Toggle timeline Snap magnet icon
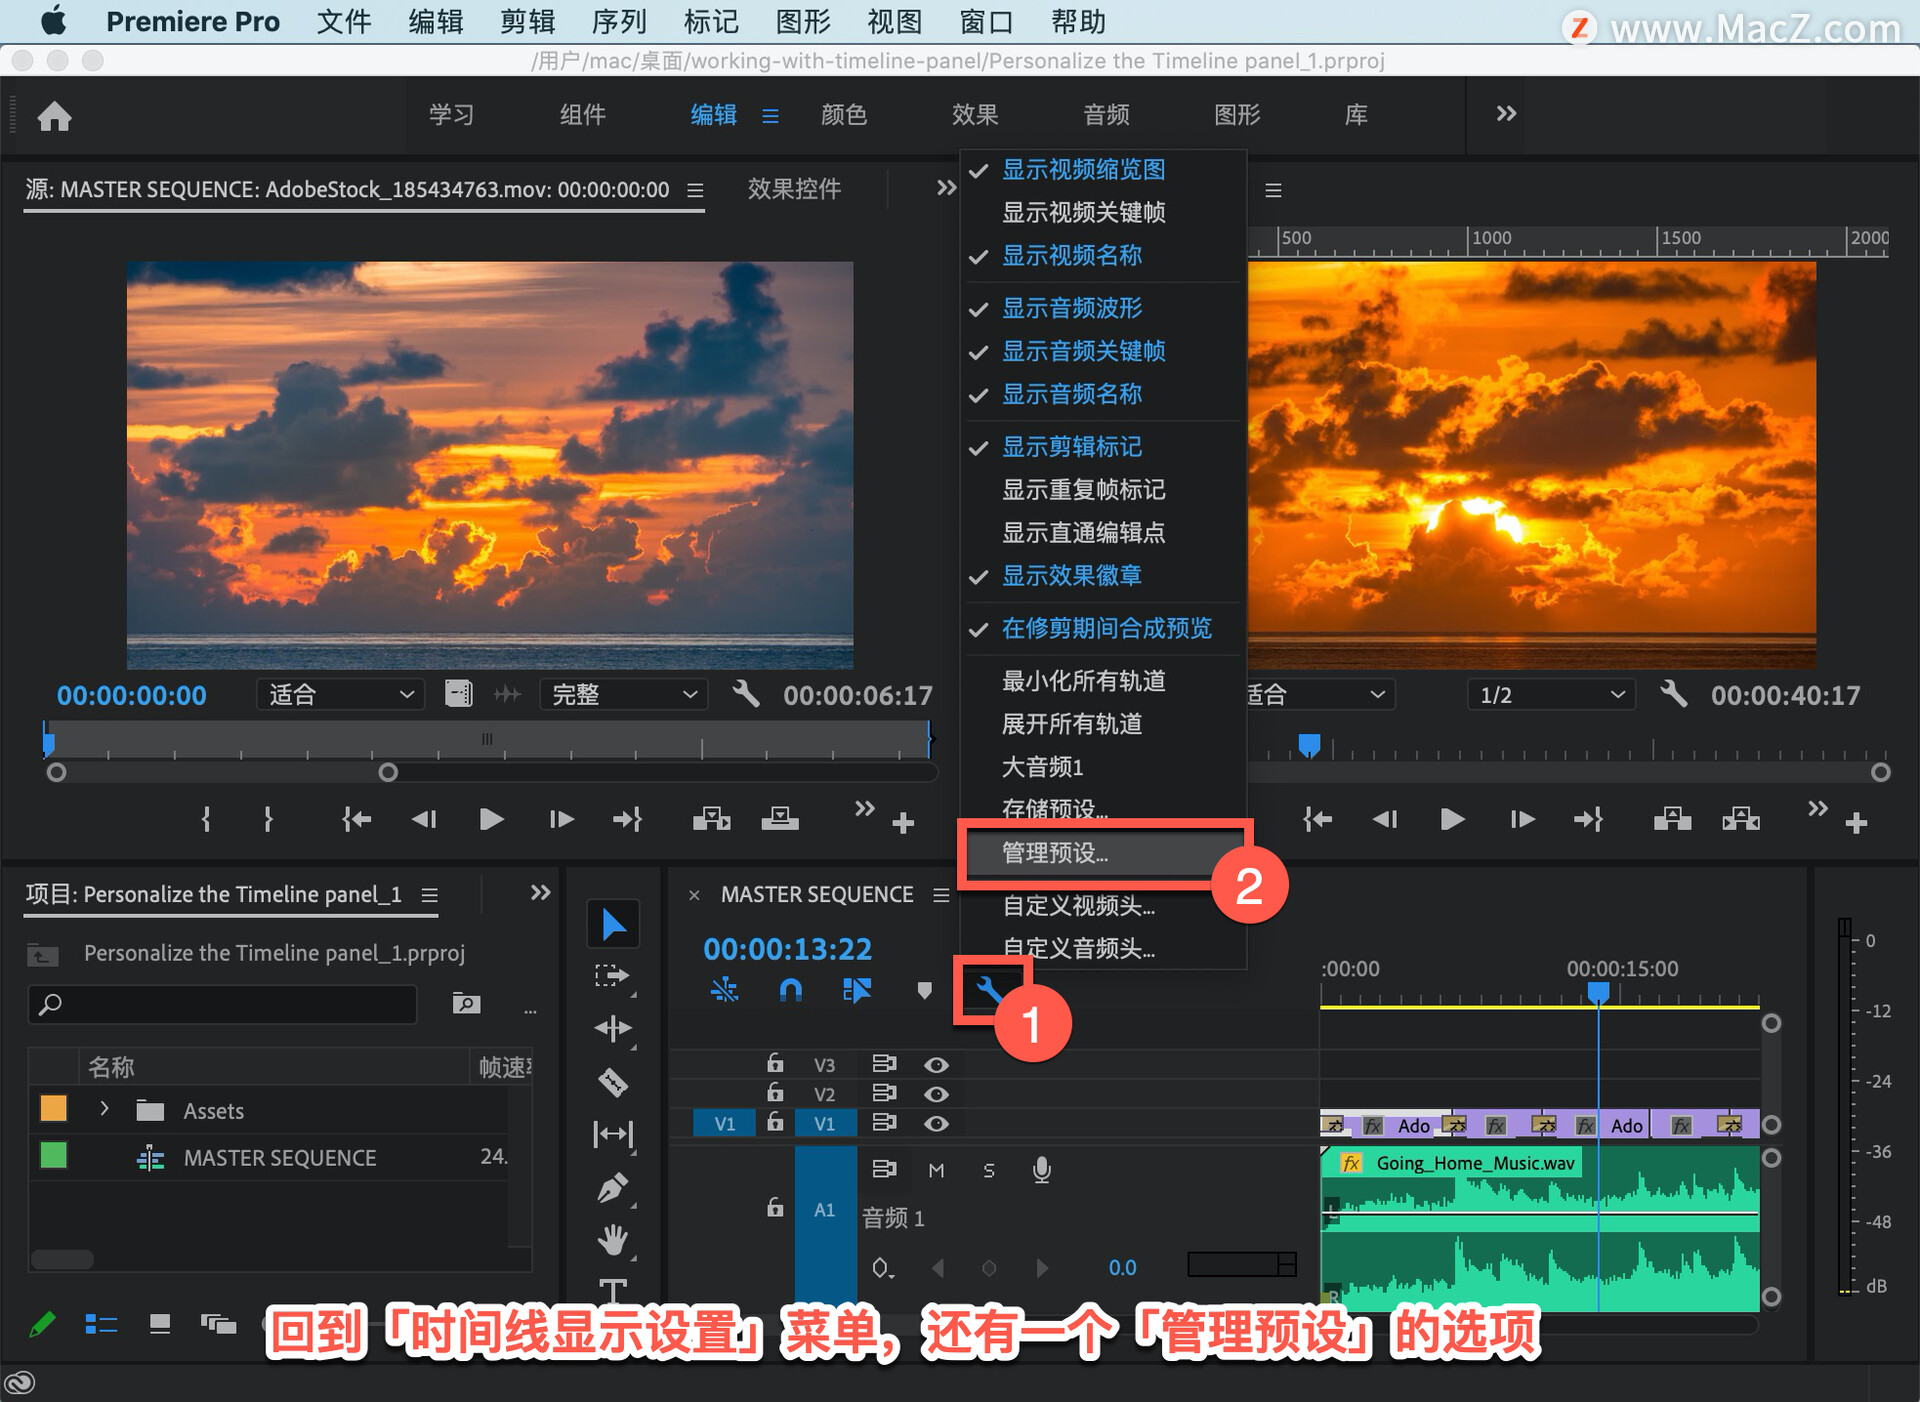This screenshot has width=1920, height=1402. pos(790,990)
